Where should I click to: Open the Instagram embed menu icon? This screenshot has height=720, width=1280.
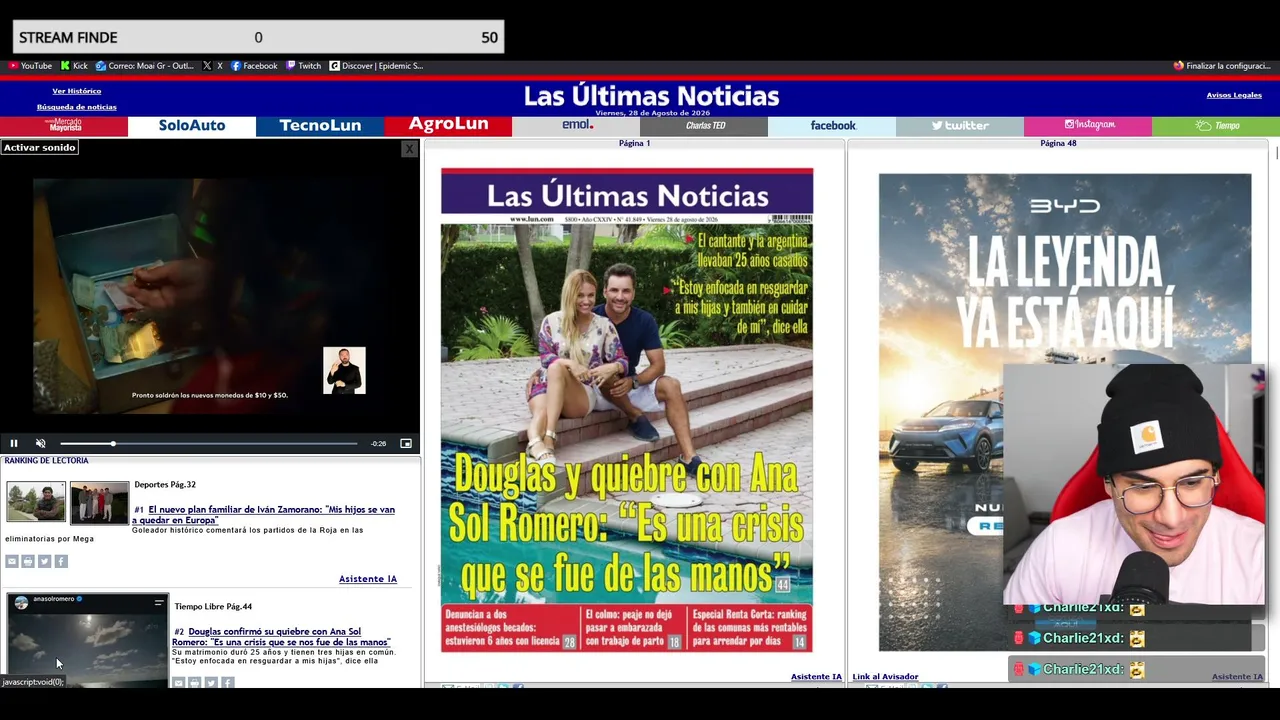[x=158, y=603]
